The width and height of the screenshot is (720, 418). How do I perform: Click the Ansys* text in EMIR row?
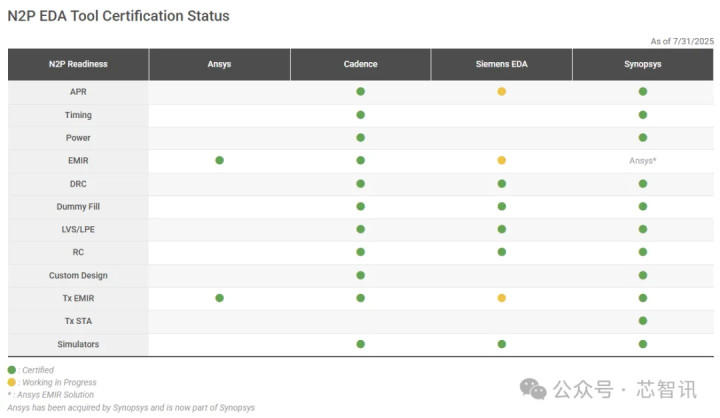point(642,160)
